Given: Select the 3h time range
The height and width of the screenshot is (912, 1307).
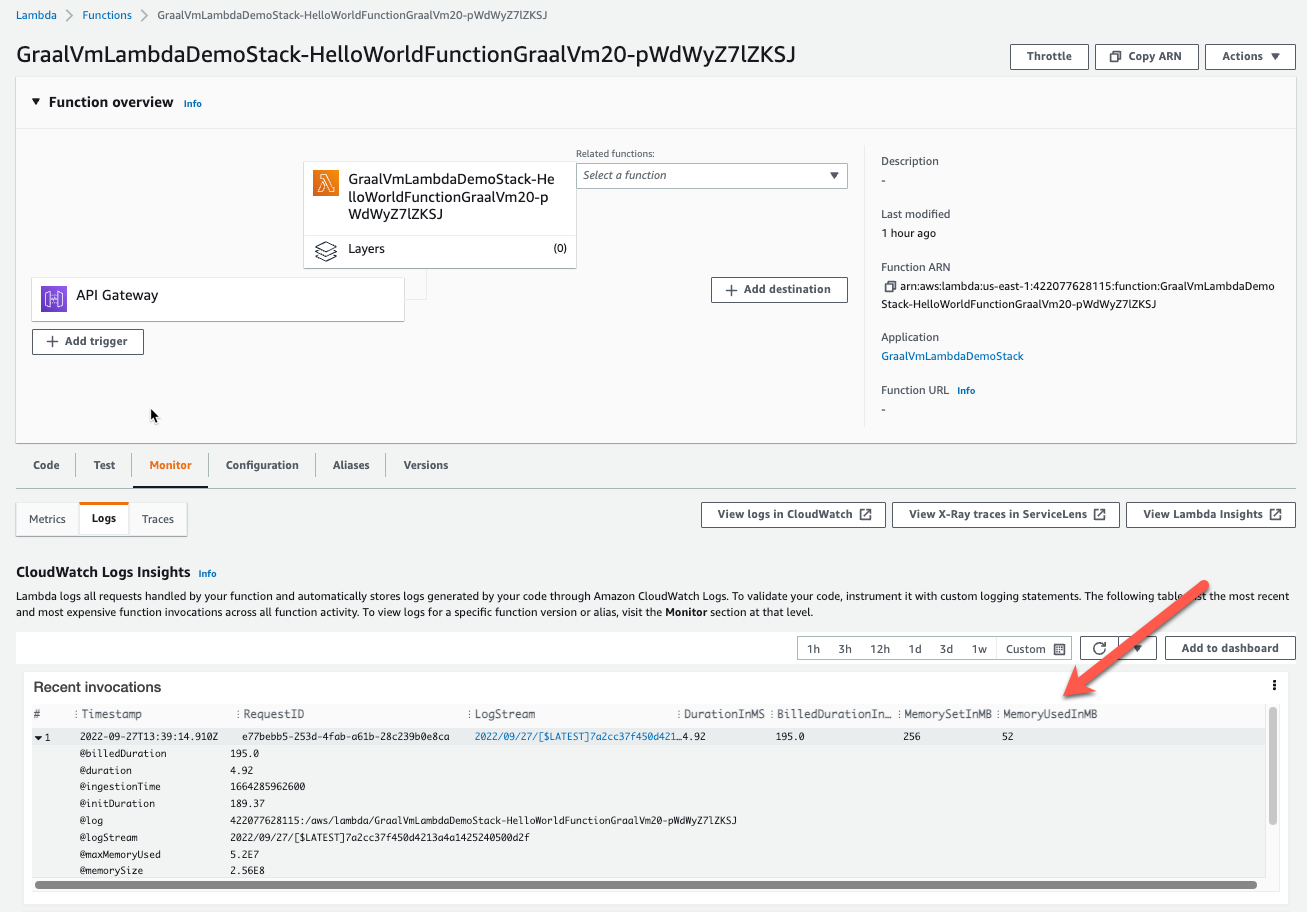Looking at the screenshot, I should (x=845, y=649).
